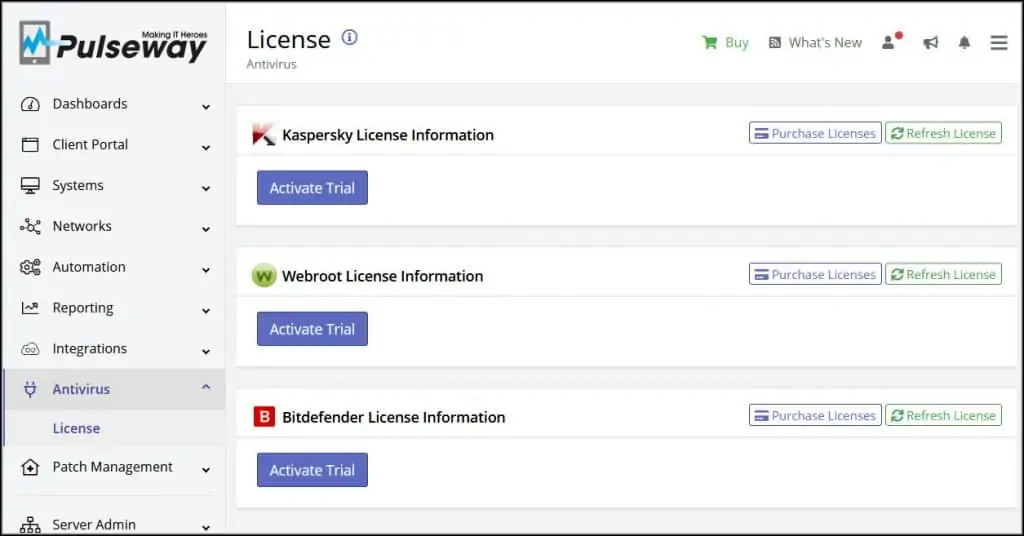
Task: Open the Patch Management menu item
Action: coord(115,467)
